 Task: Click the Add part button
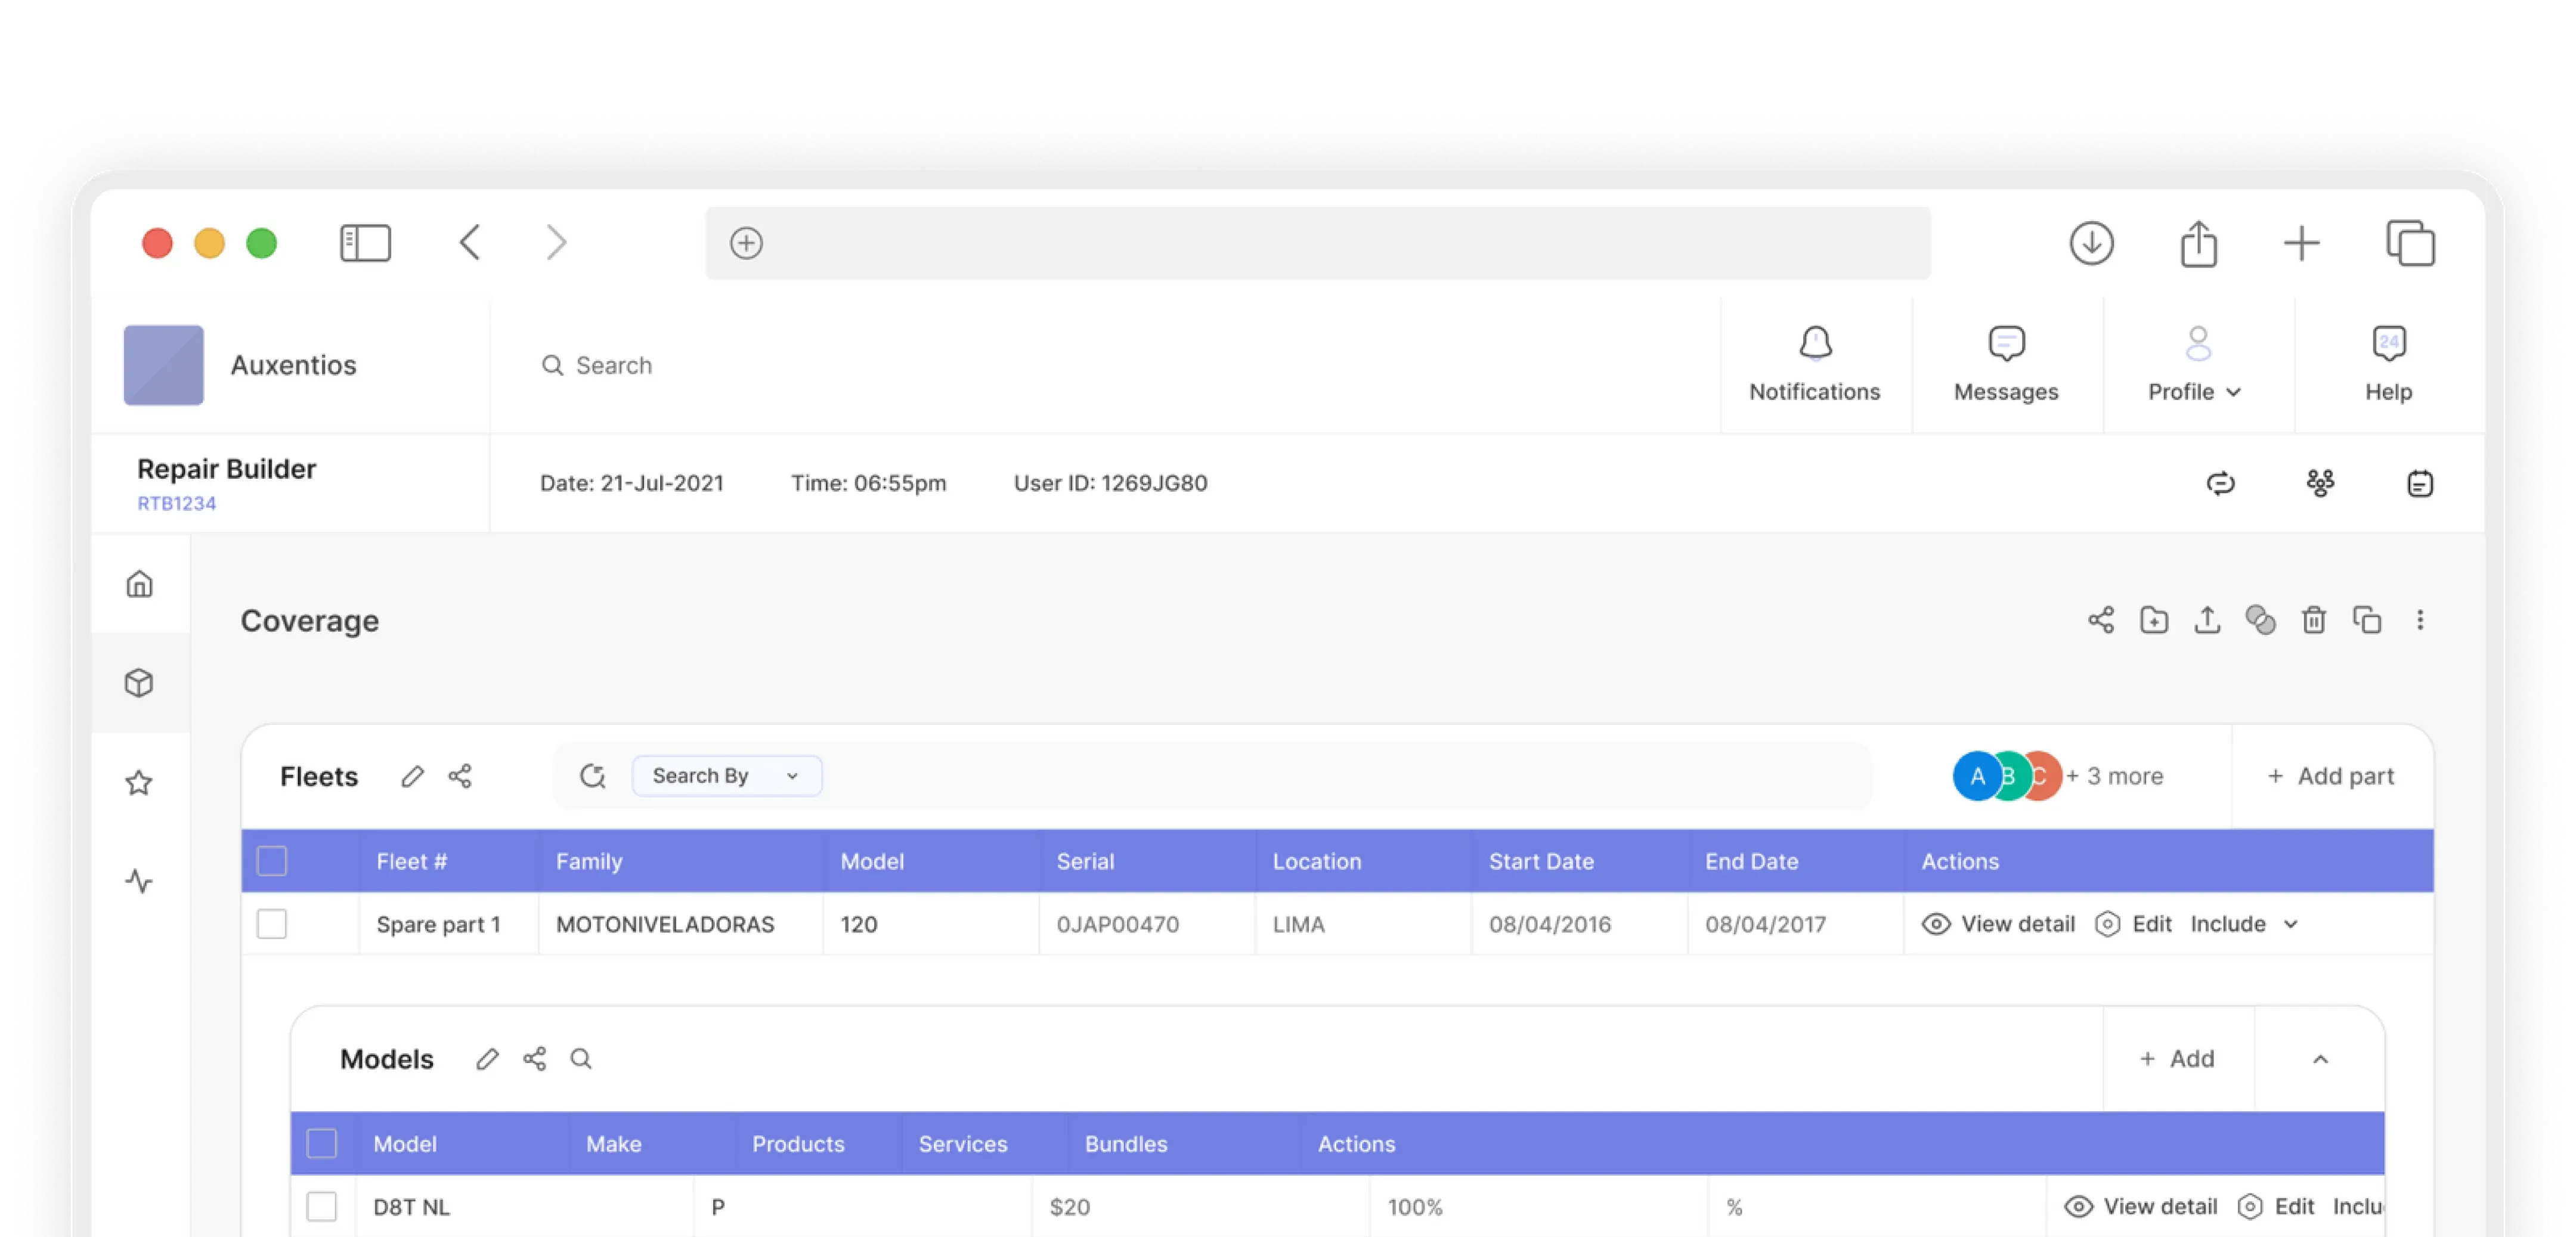pyautogui.click(x=2331, y=776)
